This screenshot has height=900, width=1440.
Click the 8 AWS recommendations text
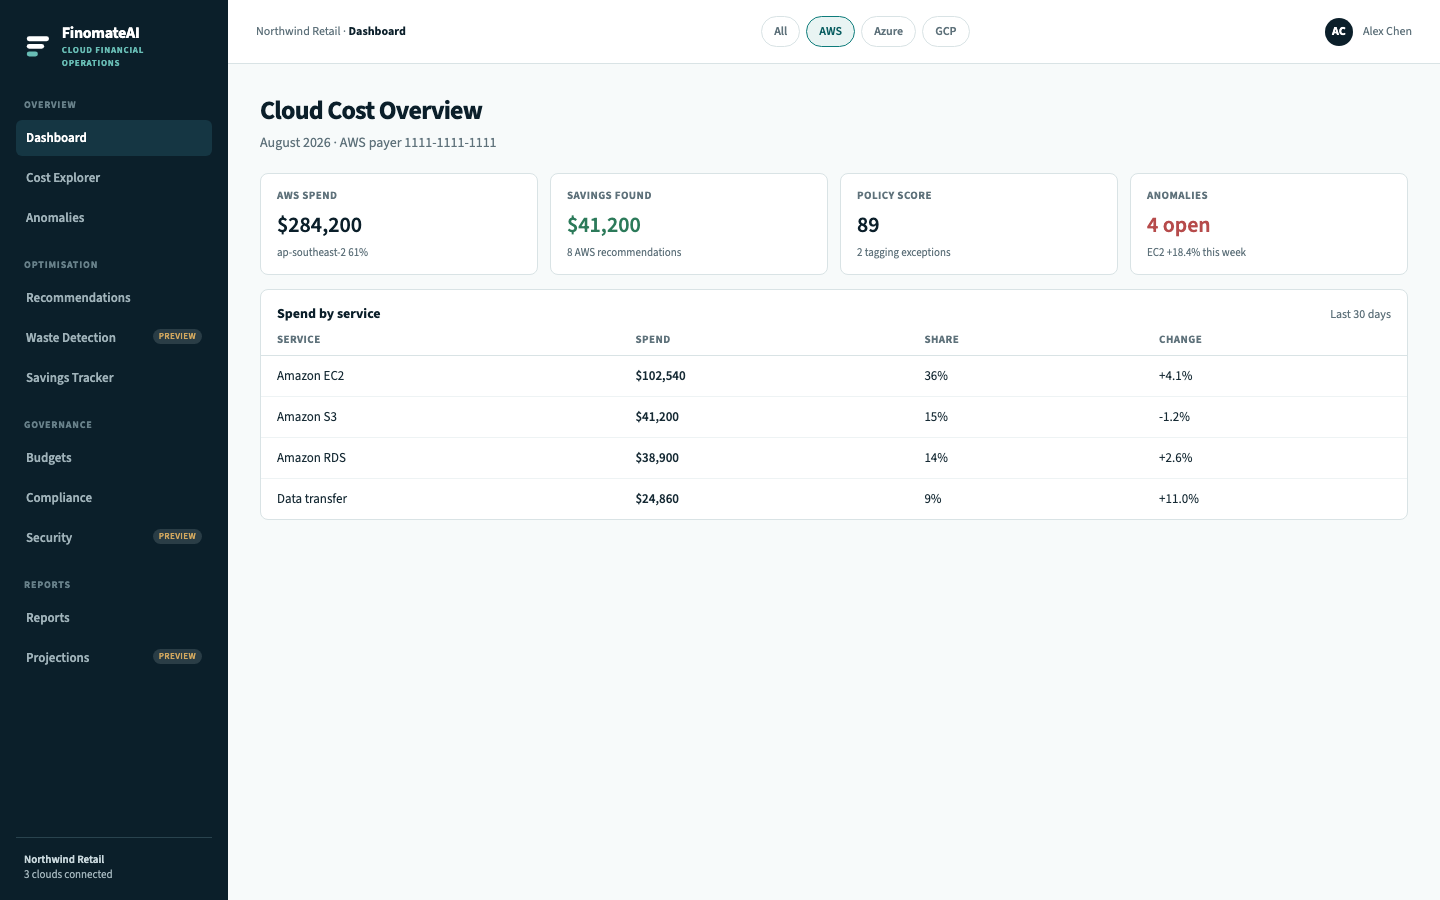click(x=624, y=253)
